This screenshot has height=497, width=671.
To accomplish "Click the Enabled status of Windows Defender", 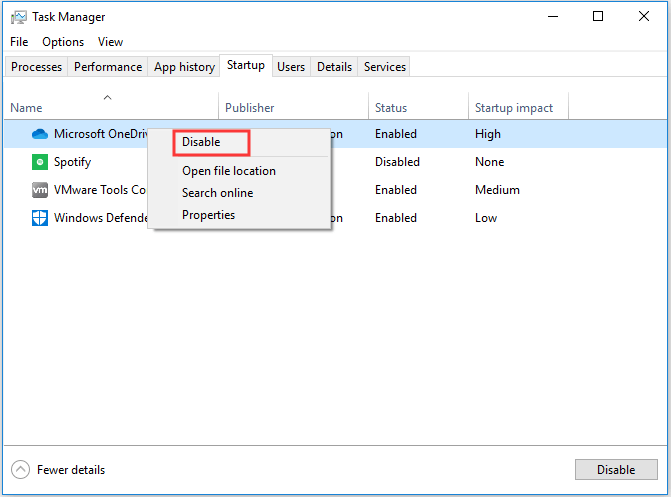I will (396, 218).
